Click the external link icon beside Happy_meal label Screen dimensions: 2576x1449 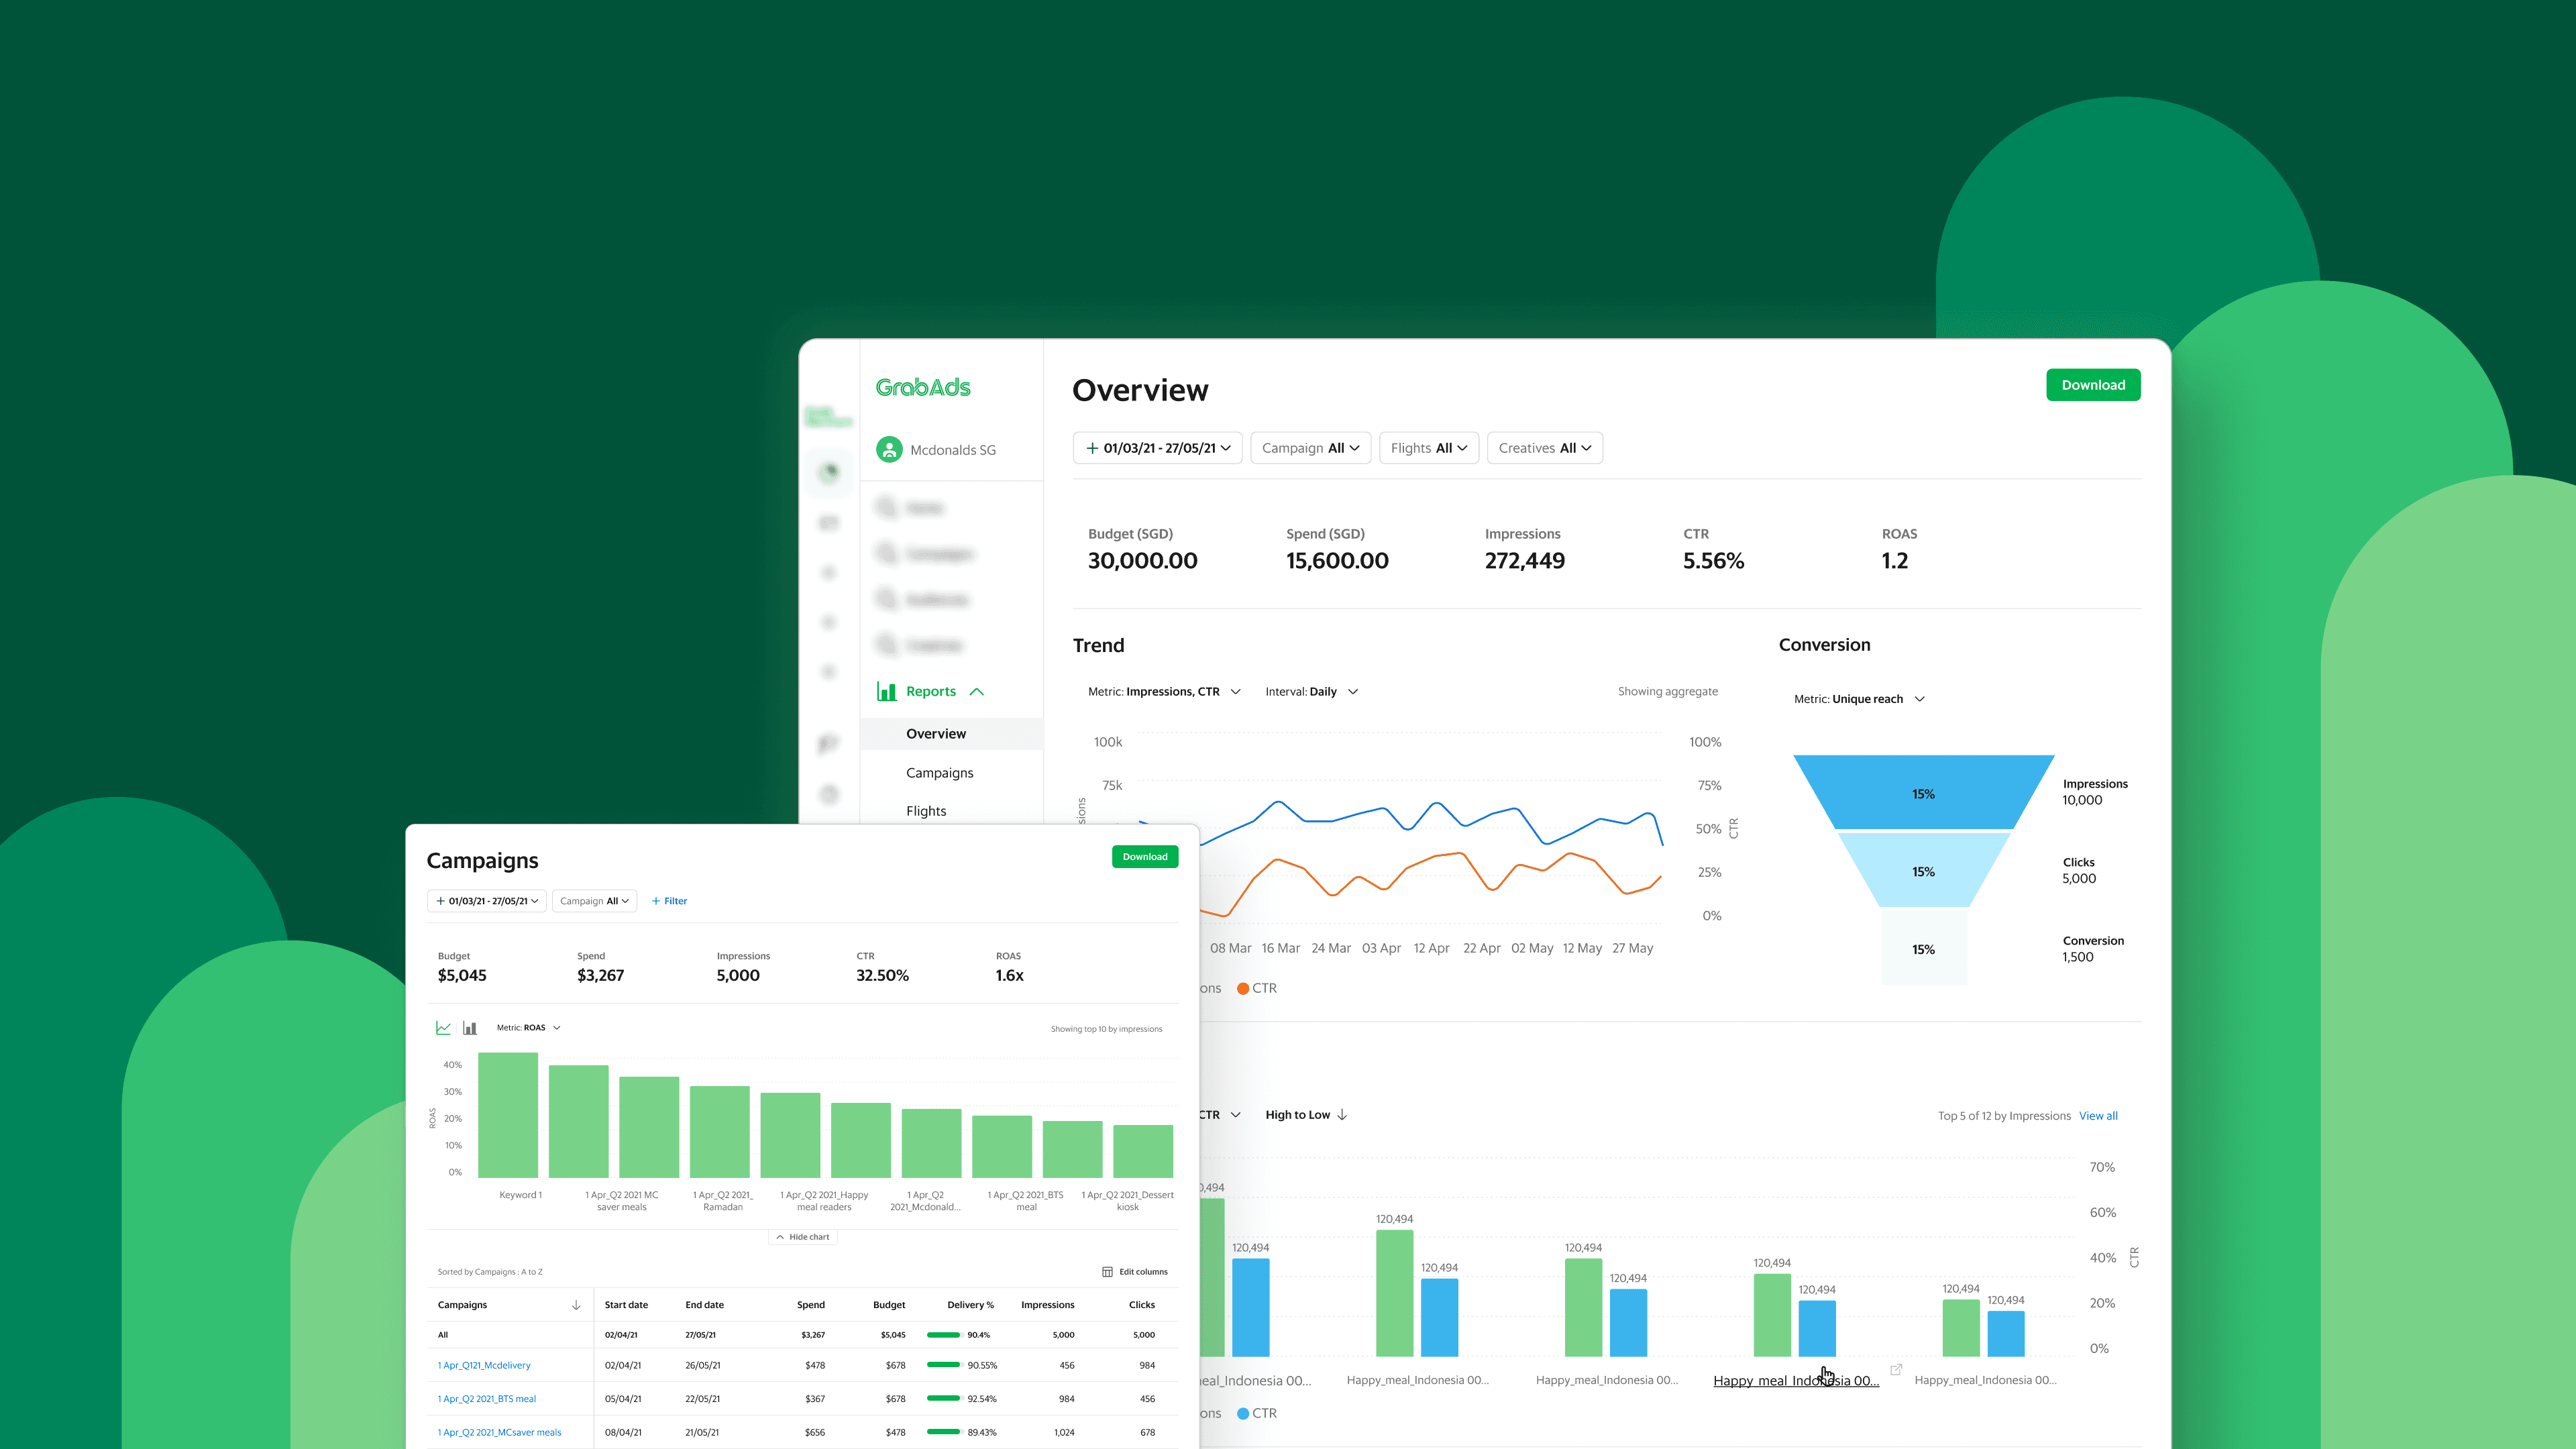(x=1896, y=1370)
